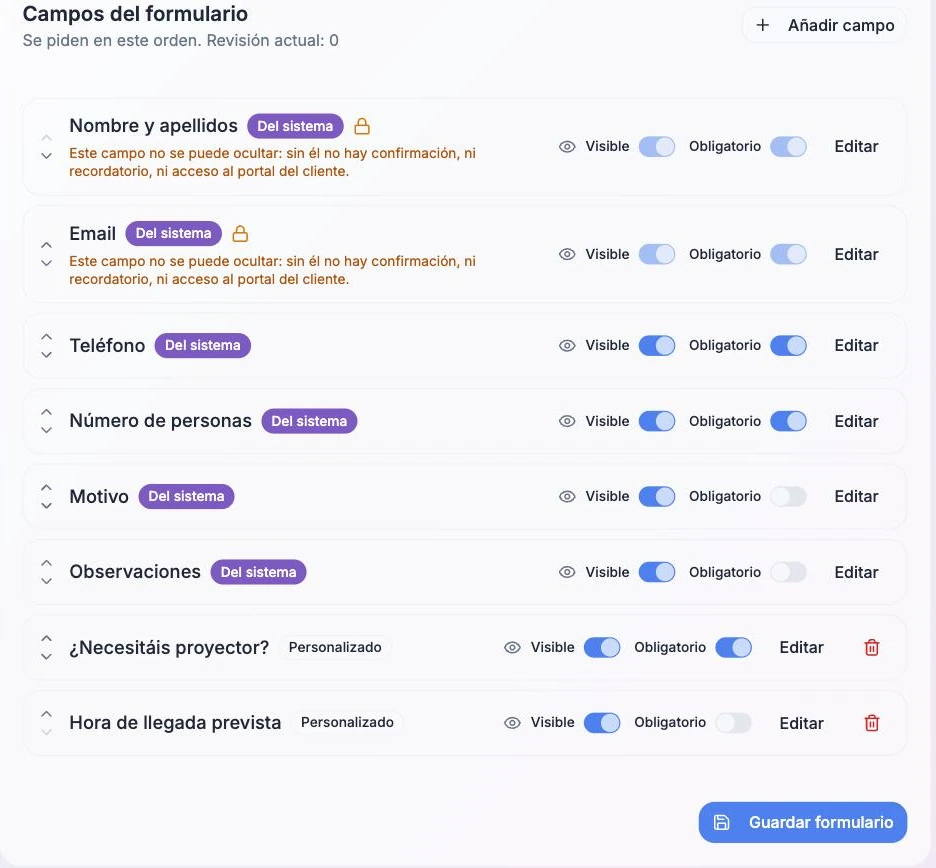Click the eye icon in Observaciones row
Viewport: 936px width, 868px height.
point(567,572)
